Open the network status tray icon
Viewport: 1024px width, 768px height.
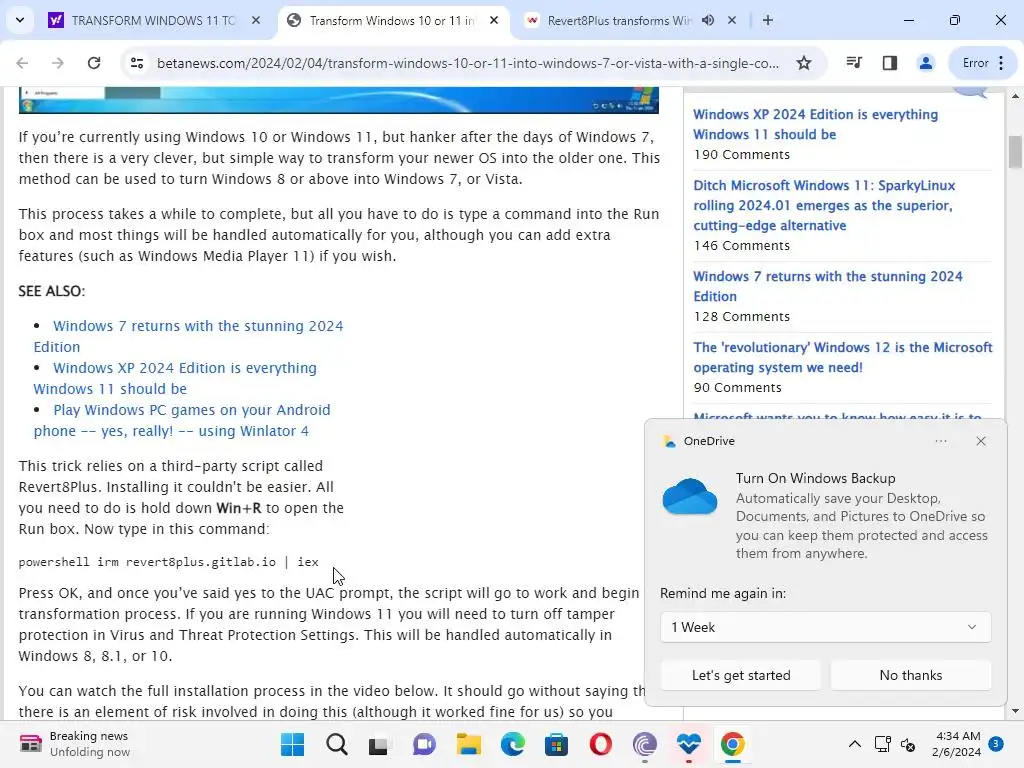pyautogui.click(x=882, y=744)
